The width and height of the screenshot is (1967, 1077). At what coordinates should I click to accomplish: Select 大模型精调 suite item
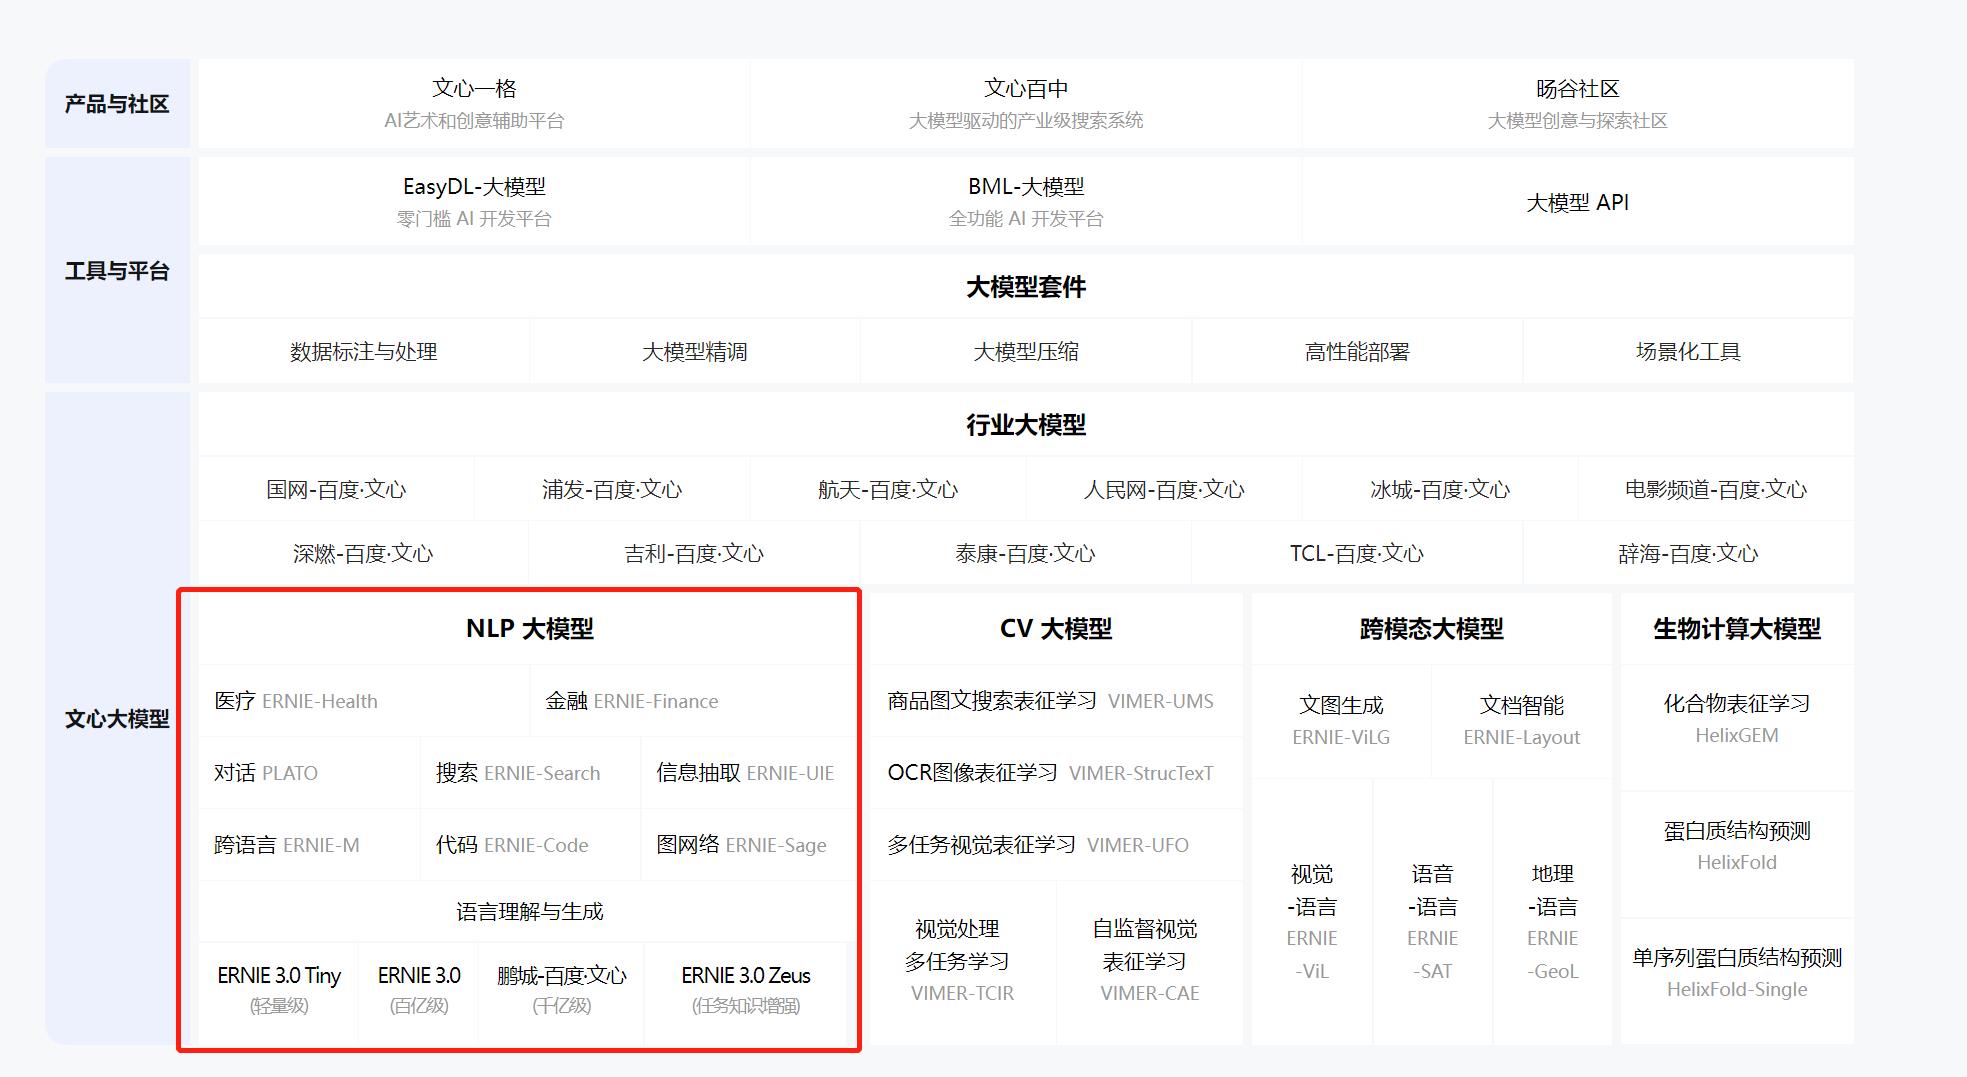click(694, 351)
